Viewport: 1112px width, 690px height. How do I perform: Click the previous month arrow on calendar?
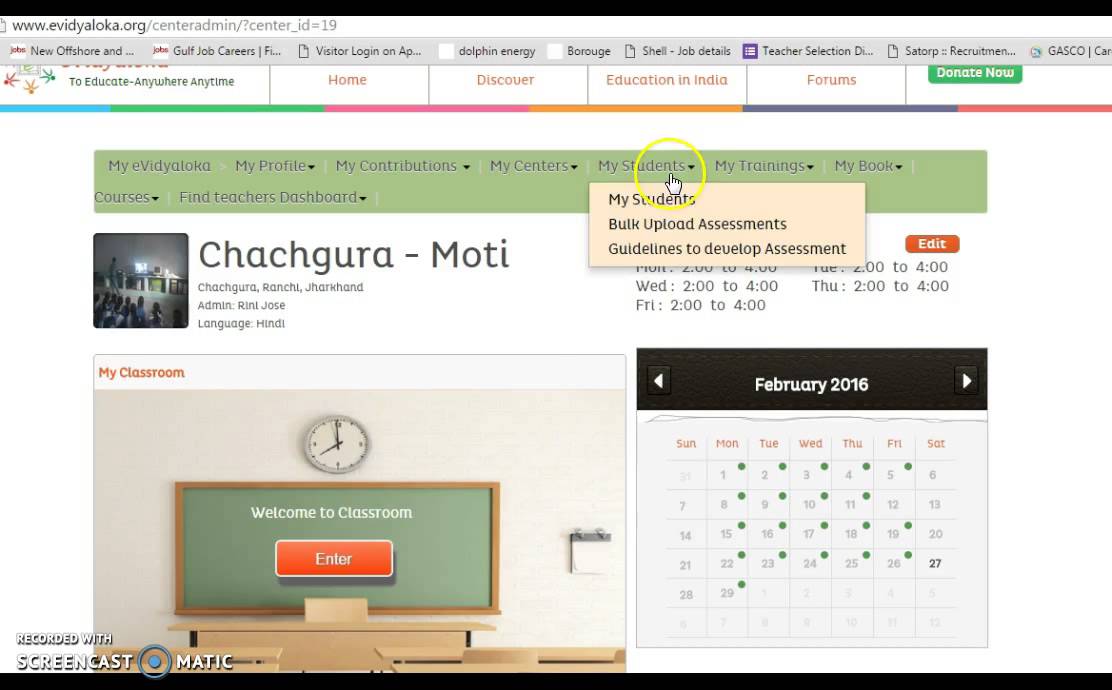point(659,381)
